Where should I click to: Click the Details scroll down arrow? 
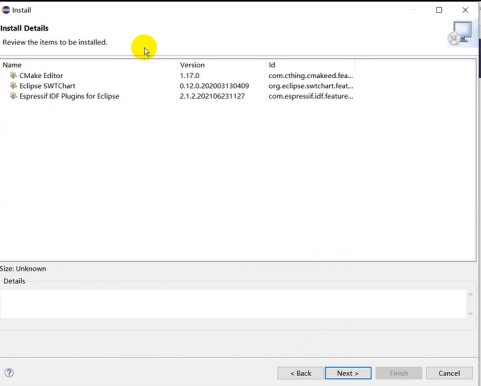[x=470, y=313]
